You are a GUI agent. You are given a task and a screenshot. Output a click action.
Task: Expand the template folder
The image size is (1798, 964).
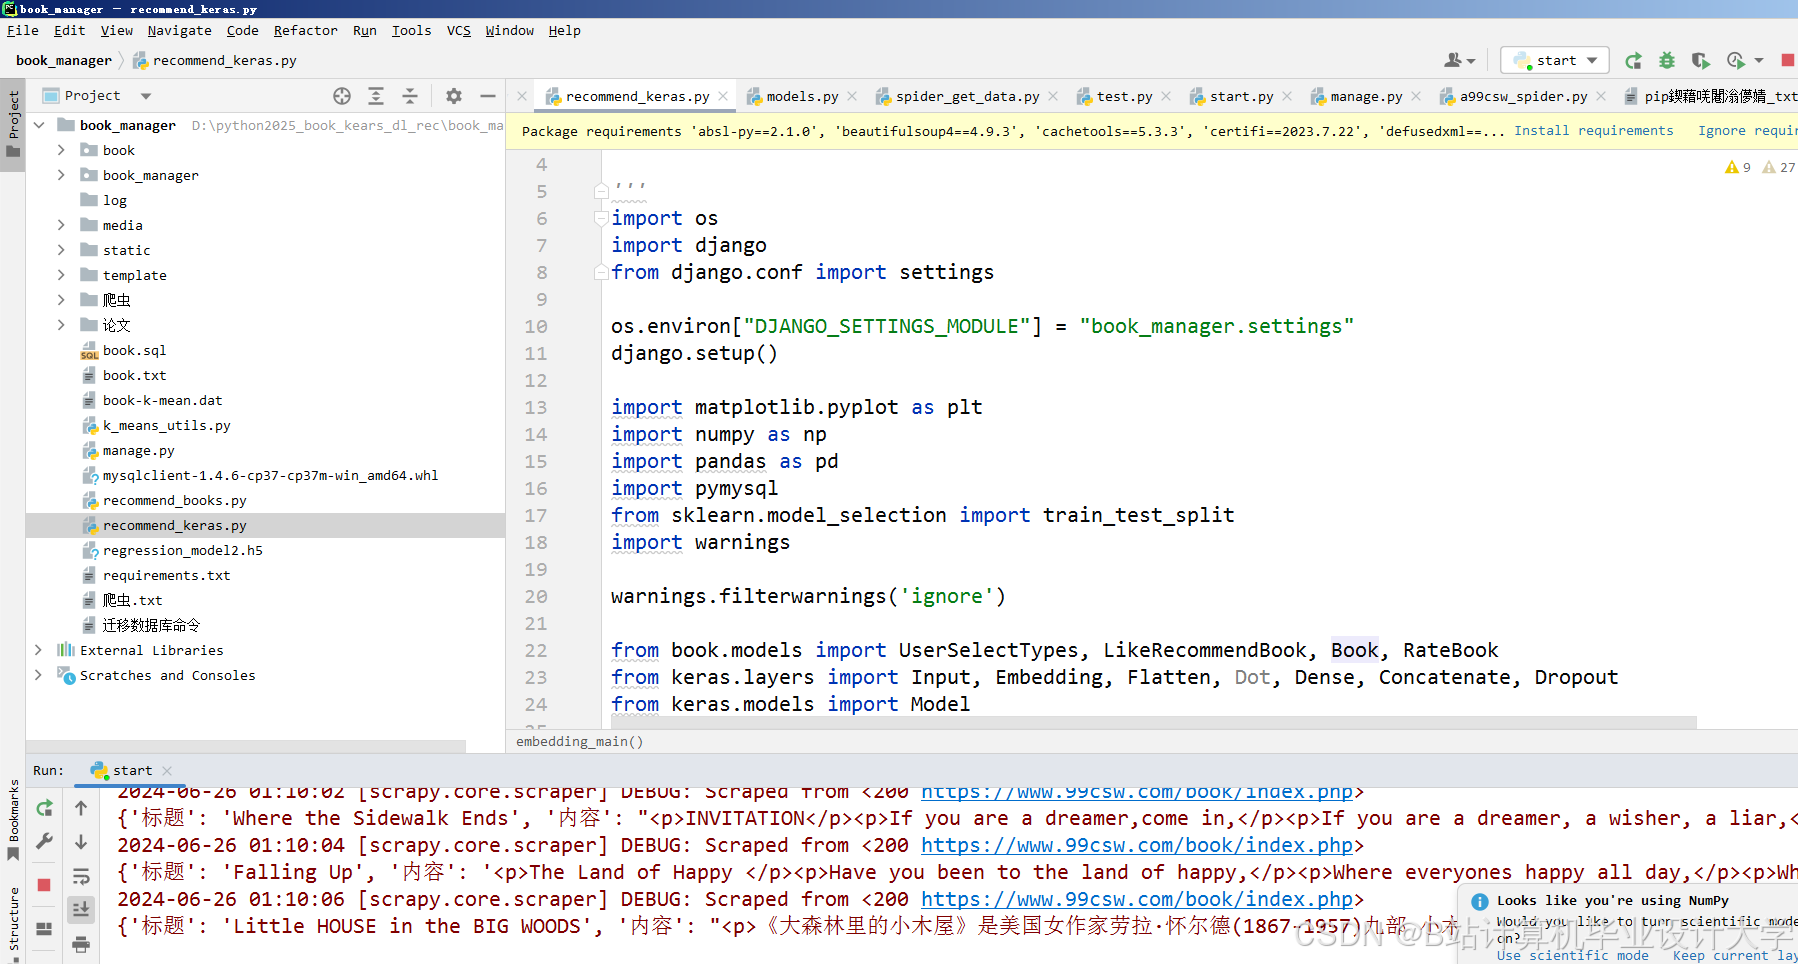point(61,275)
